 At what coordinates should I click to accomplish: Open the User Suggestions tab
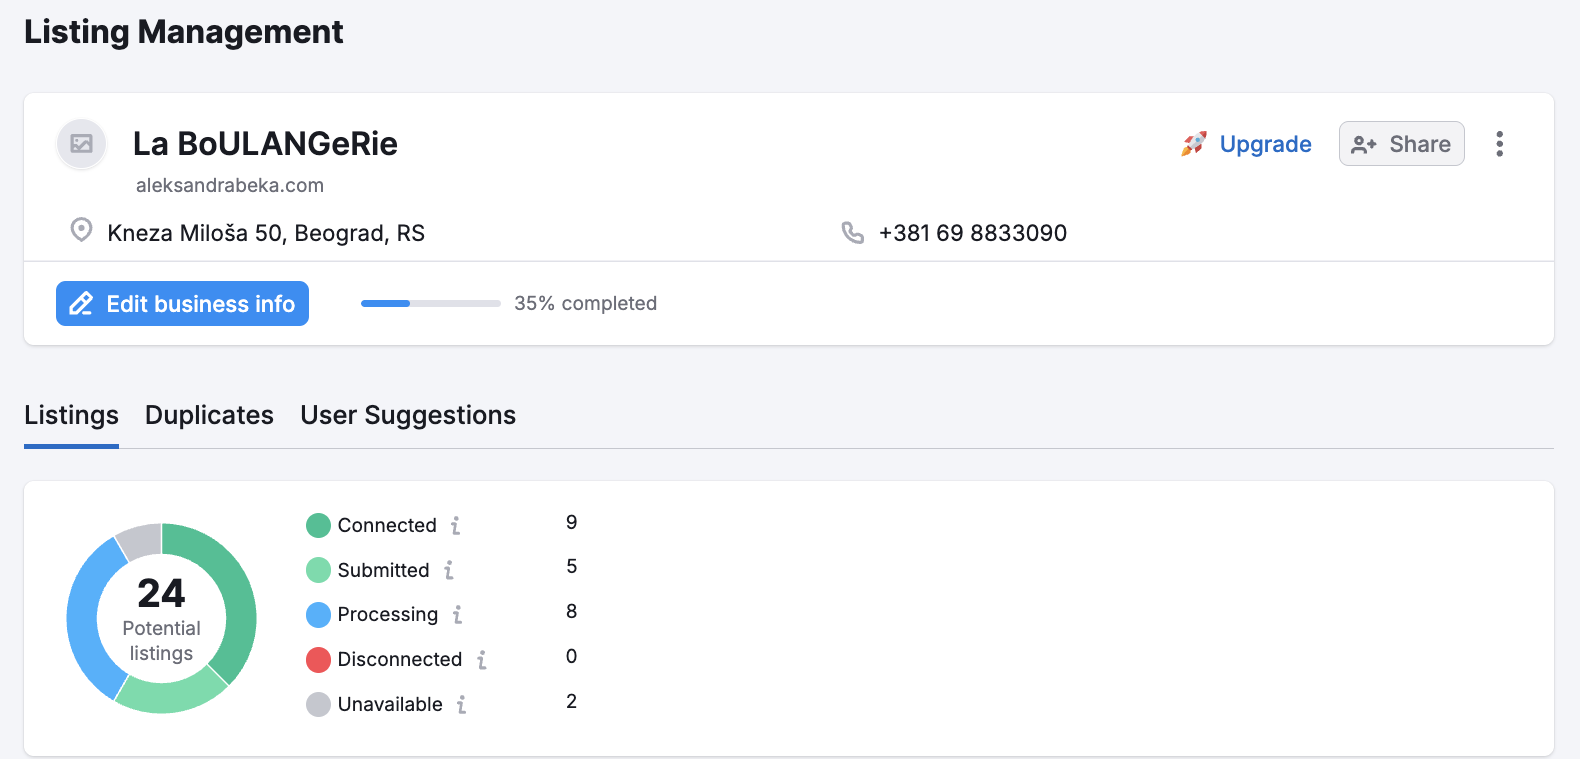click(x=407, y=414)
